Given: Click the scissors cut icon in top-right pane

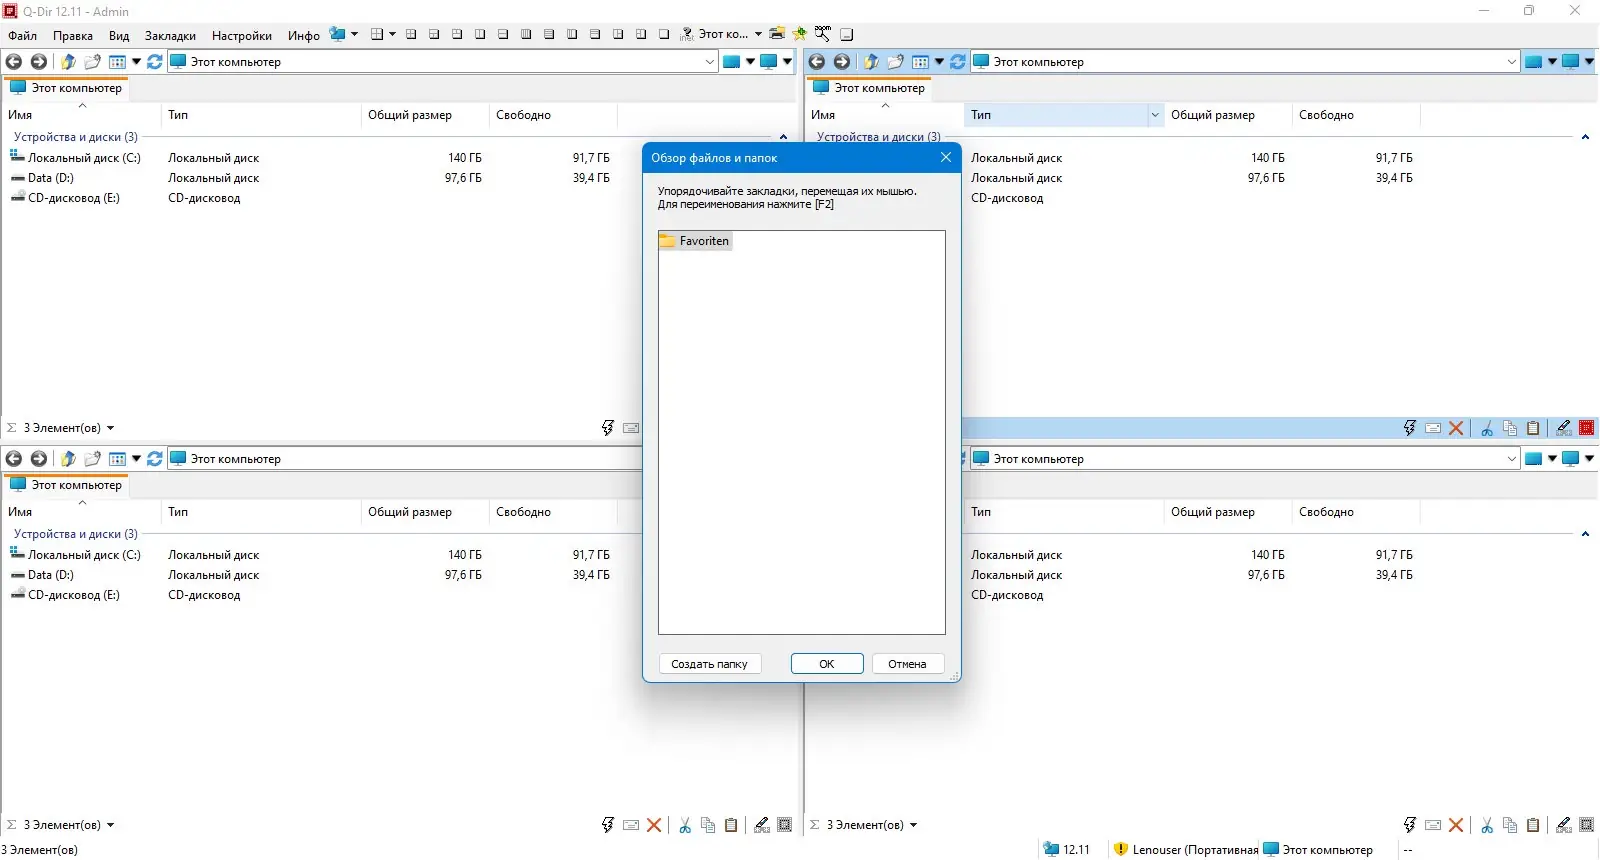Looking at the screenshot, I should [x=1487, y=428].
